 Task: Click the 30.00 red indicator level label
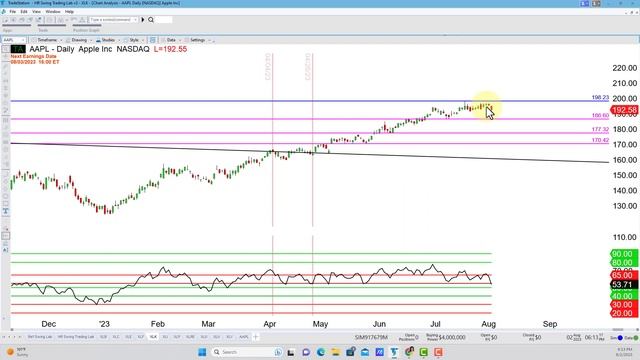pos(624,305)
